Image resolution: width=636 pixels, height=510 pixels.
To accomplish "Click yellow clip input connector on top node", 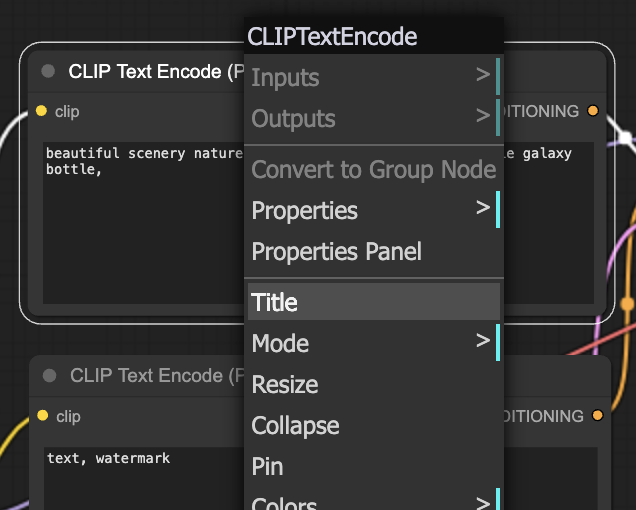I will [x=41, y=111].
